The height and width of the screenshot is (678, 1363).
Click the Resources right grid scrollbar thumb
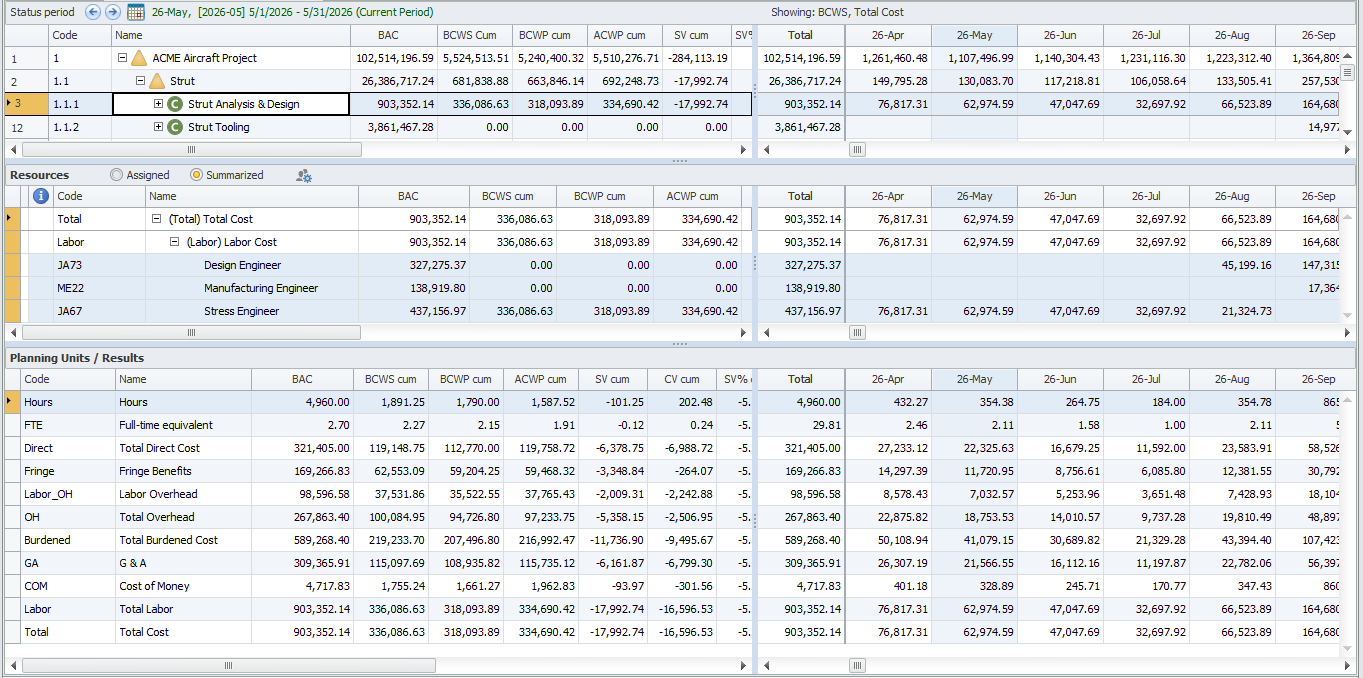(x=857, y=332)
